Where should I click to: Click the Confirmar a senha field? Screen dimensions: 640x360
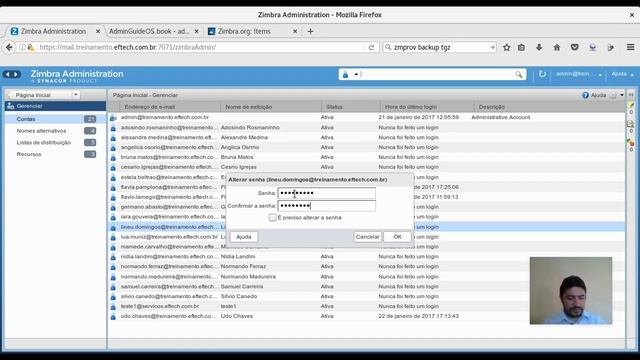tap(327, 206)
